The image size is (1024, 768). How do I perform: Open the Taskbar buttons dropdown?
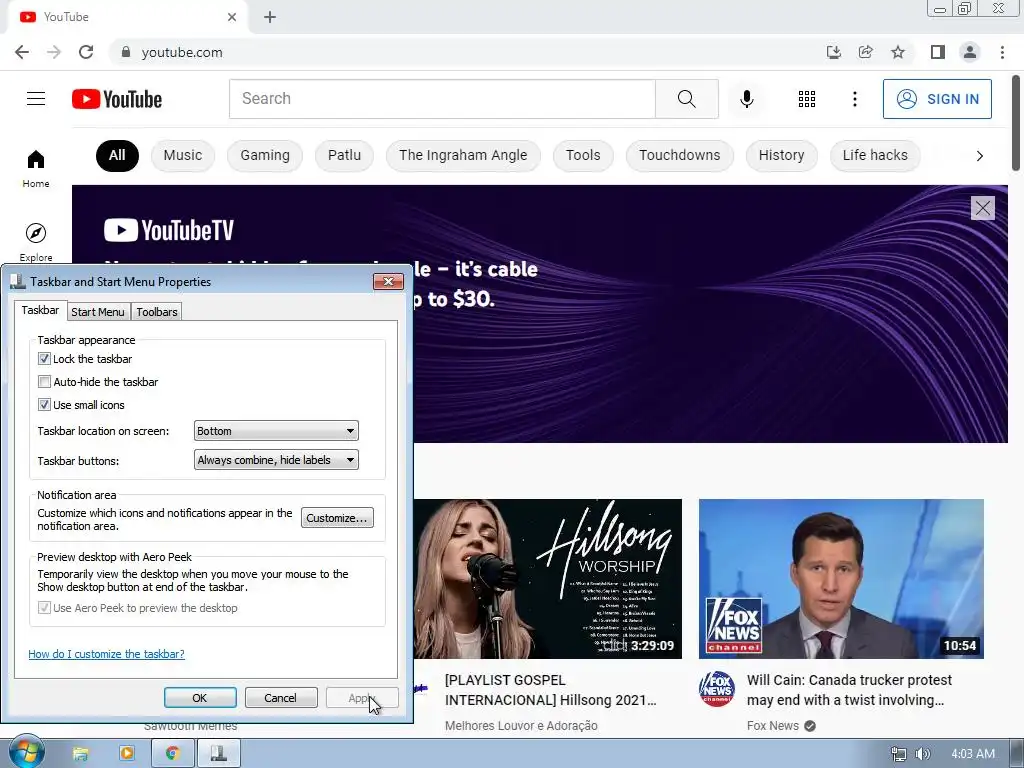tap(276, 460)
